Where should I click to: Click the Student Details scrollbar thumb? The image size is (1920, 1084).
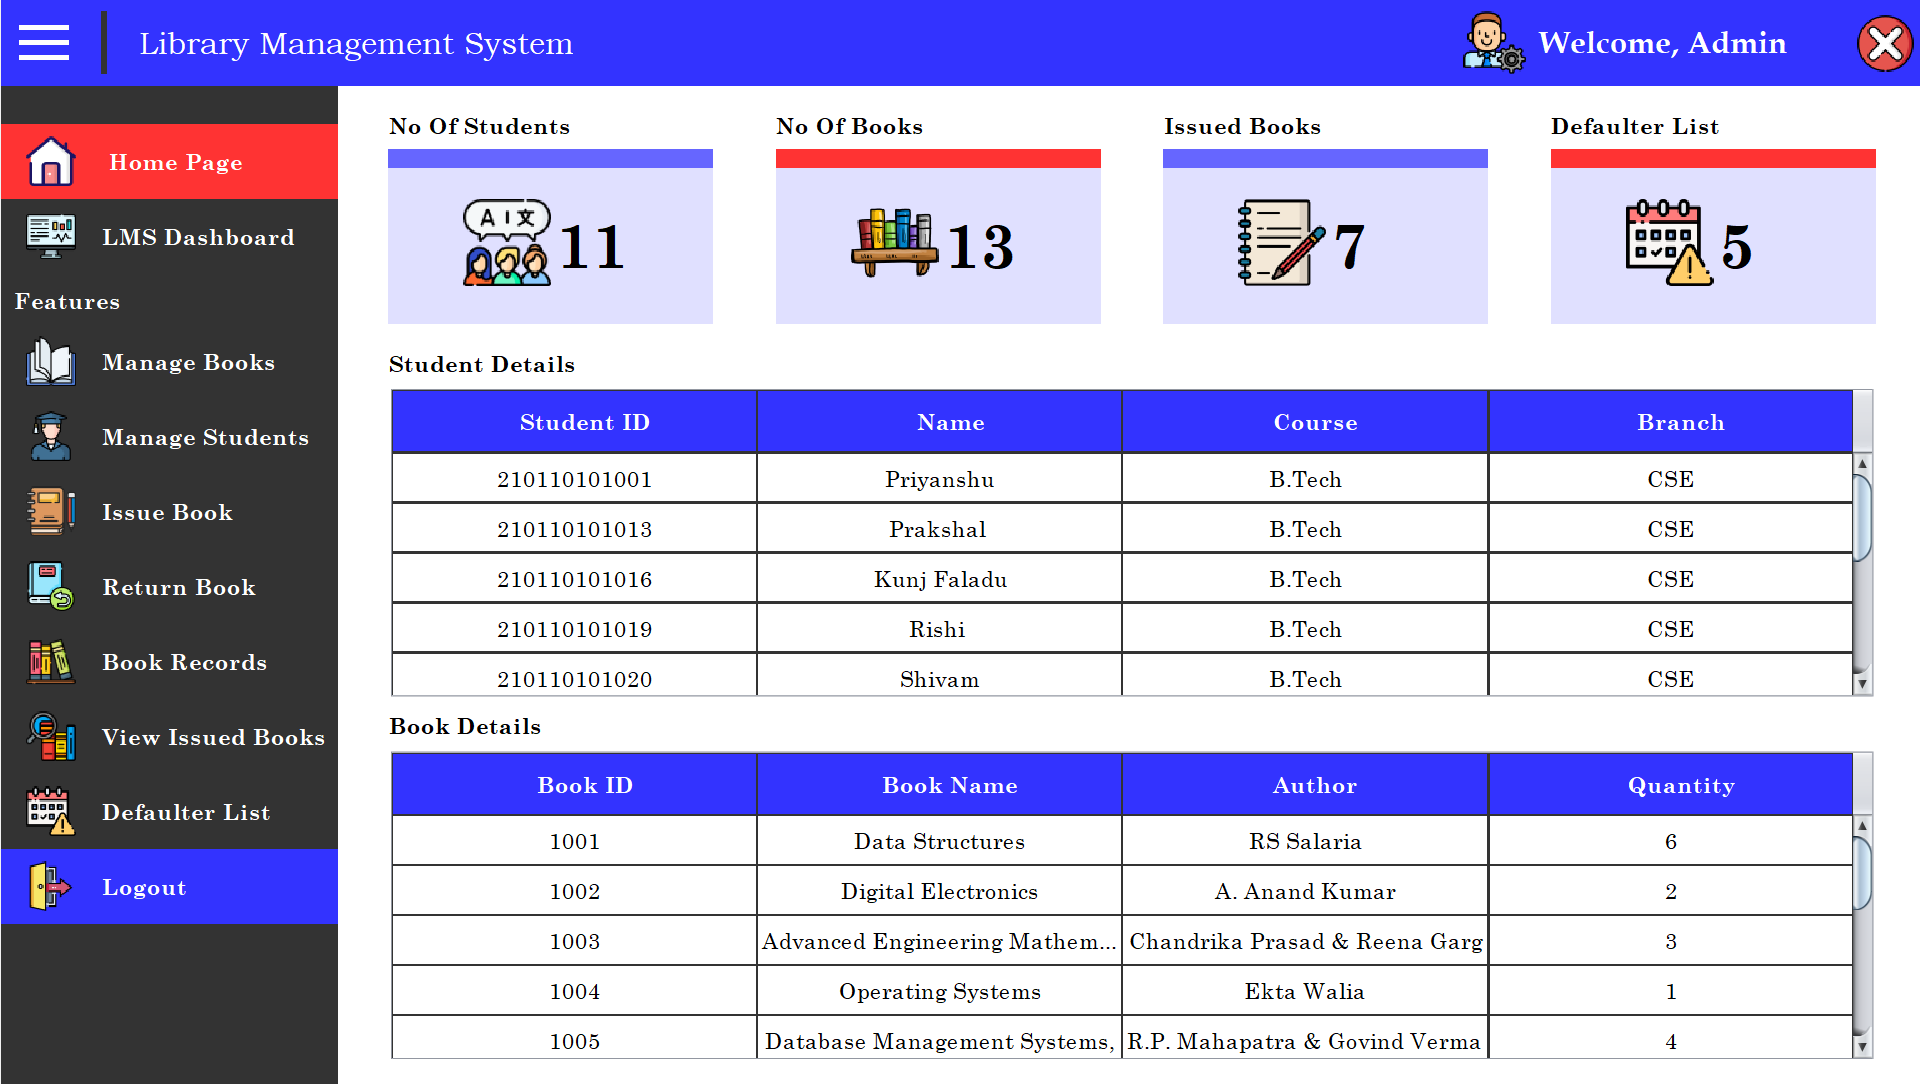[x=1862, y=518]
